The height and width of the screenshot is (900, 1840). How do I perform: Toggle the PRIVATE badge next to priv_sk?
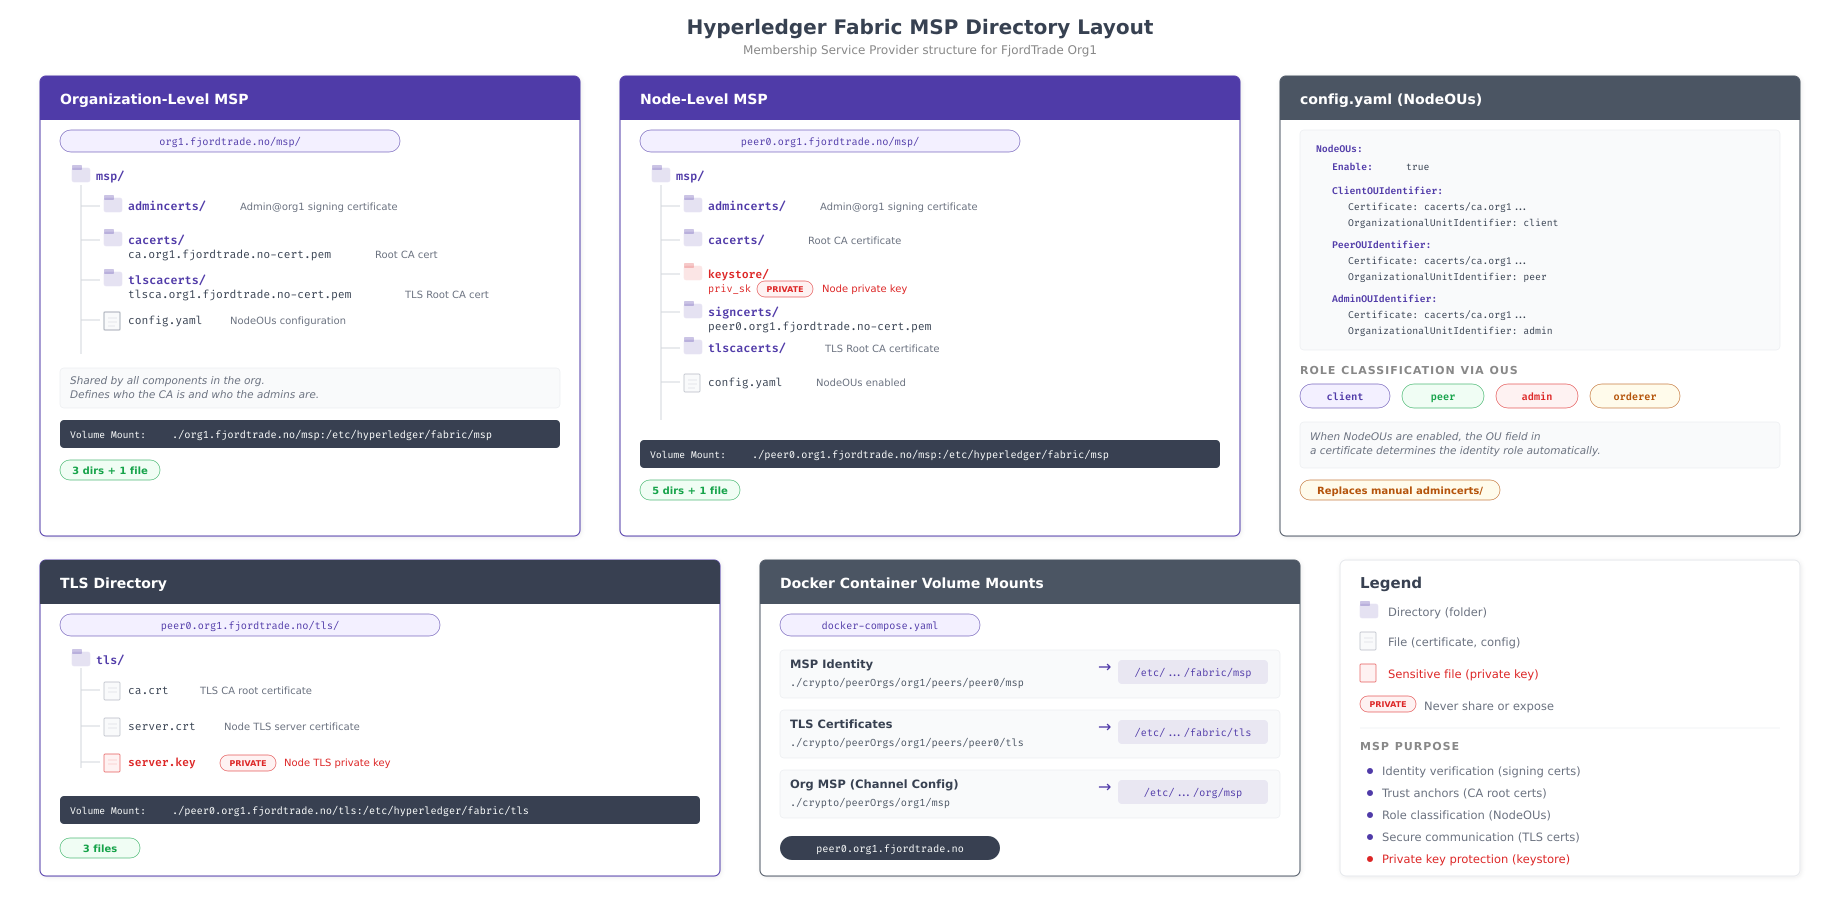coord(784,288)
